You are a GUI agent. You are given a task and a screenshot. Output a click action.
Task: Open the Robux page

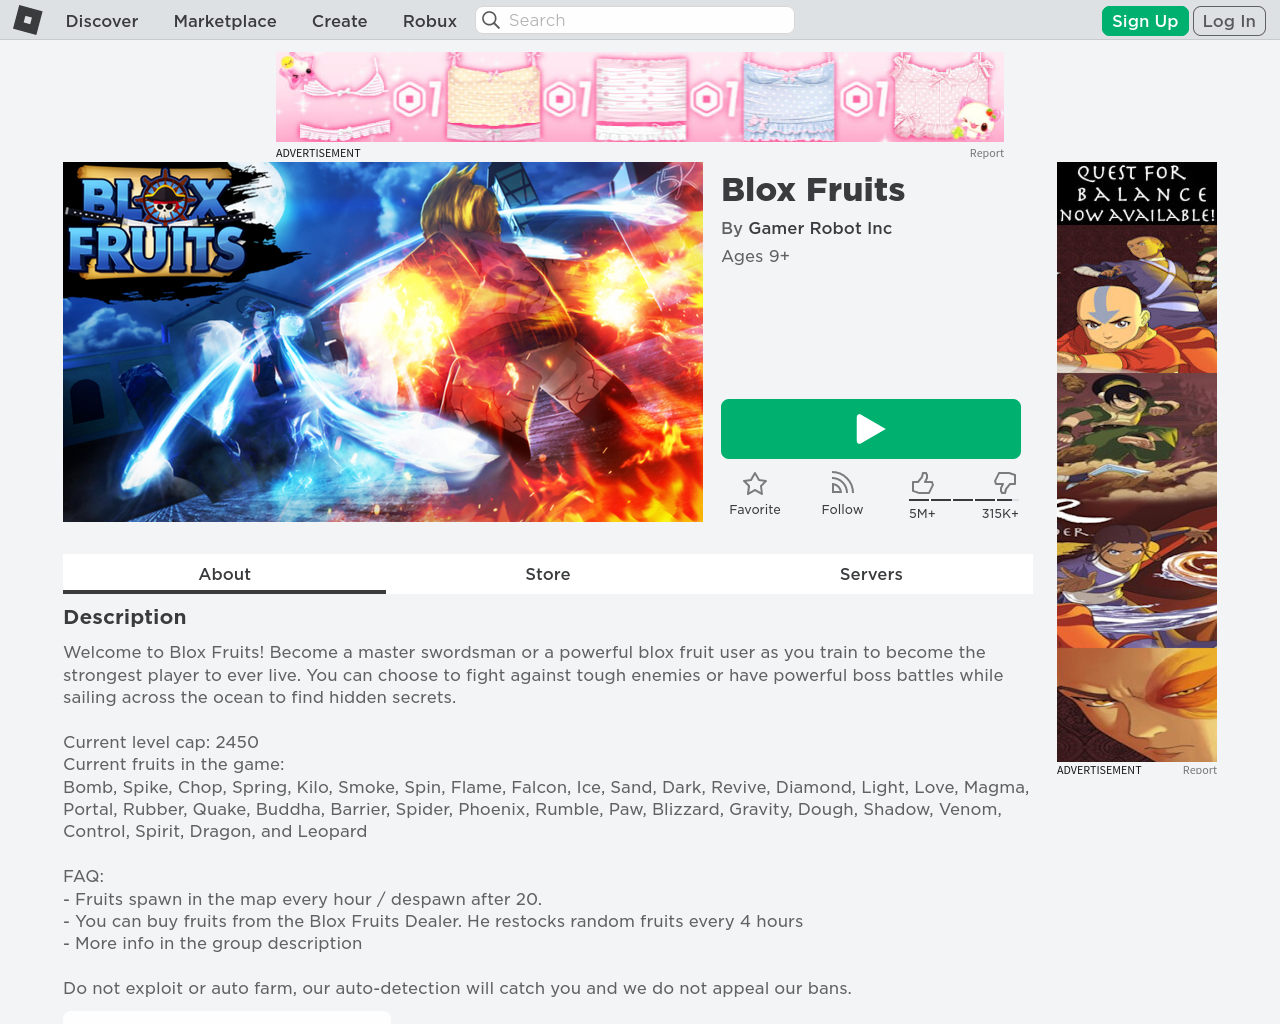430,21
